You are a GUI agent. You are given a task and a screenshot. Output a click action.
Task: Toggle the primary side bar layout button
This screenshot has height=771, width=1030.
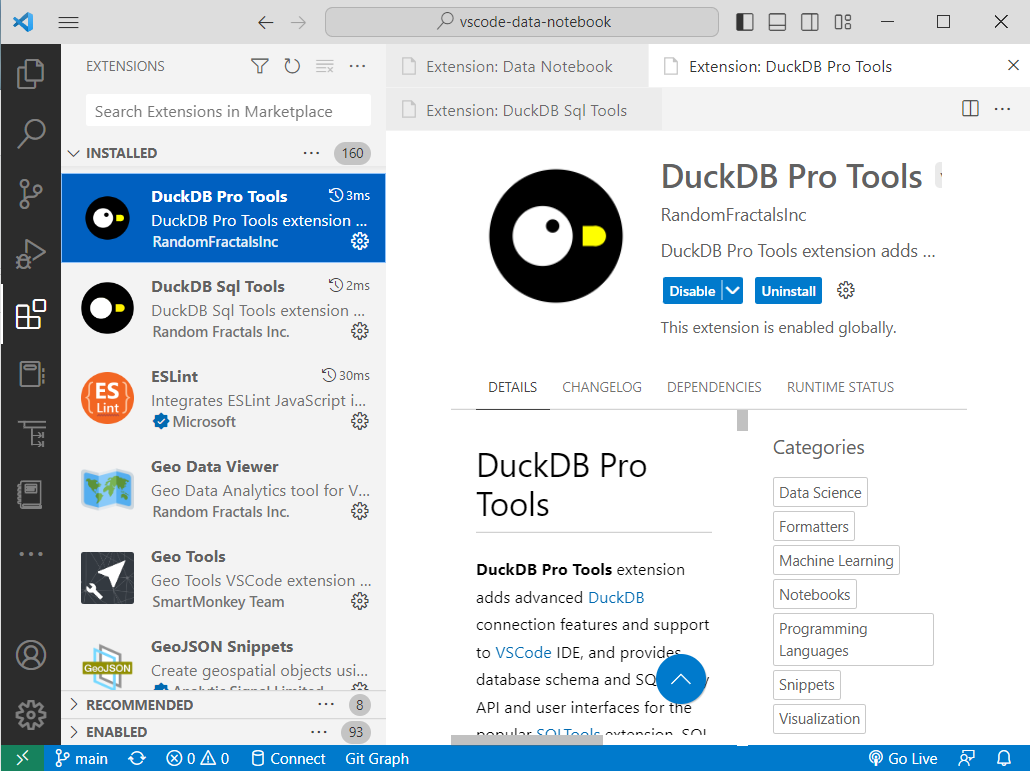pyautogui.click(x=744, y=22)
